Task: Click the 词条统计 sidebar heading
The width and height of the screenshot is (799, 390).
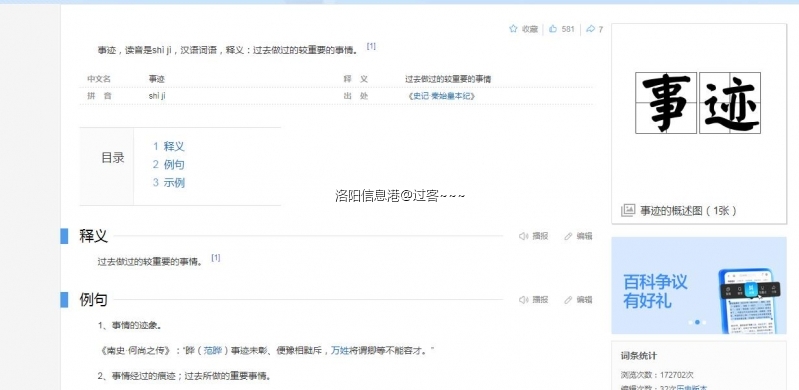Action: tap(638, 356)
